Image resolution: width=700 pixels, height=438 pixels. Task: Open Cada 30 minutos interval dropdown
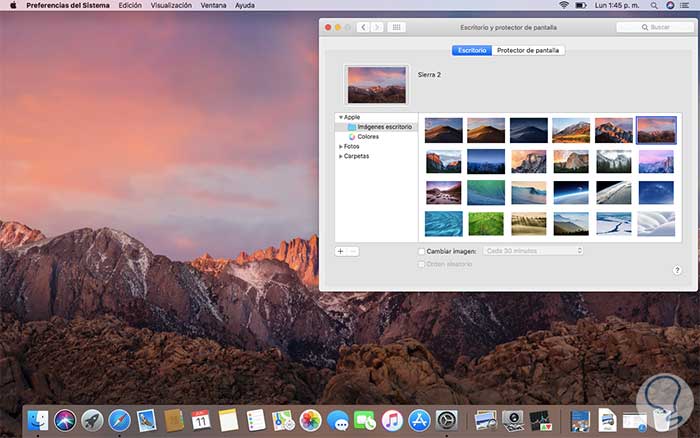click(533, 251)
